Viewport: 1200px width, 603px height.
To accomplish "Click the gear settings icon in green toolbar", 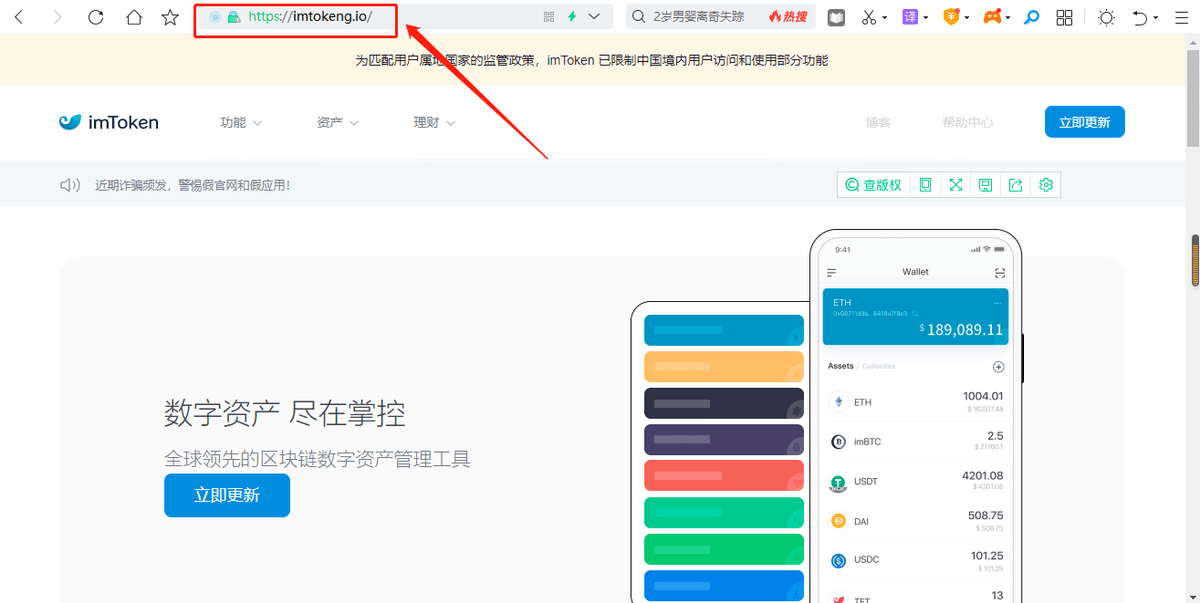I will click(x=1046, y=185).
